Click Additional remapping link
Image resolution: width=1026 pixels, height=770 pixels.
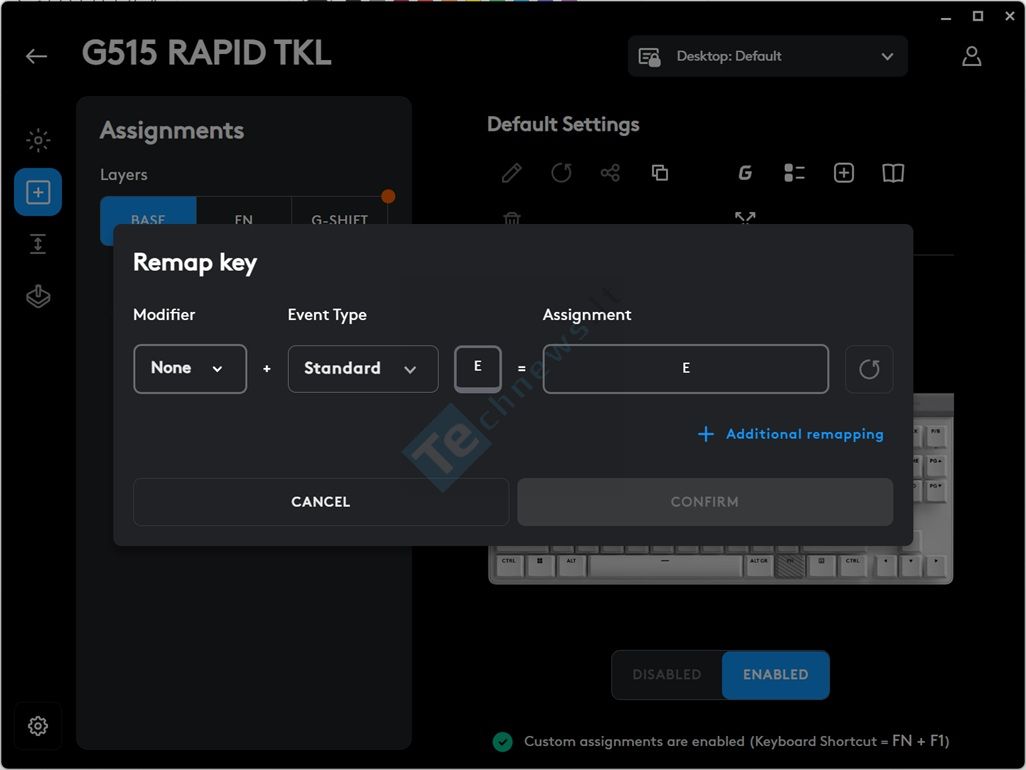(x=790, y=434)
